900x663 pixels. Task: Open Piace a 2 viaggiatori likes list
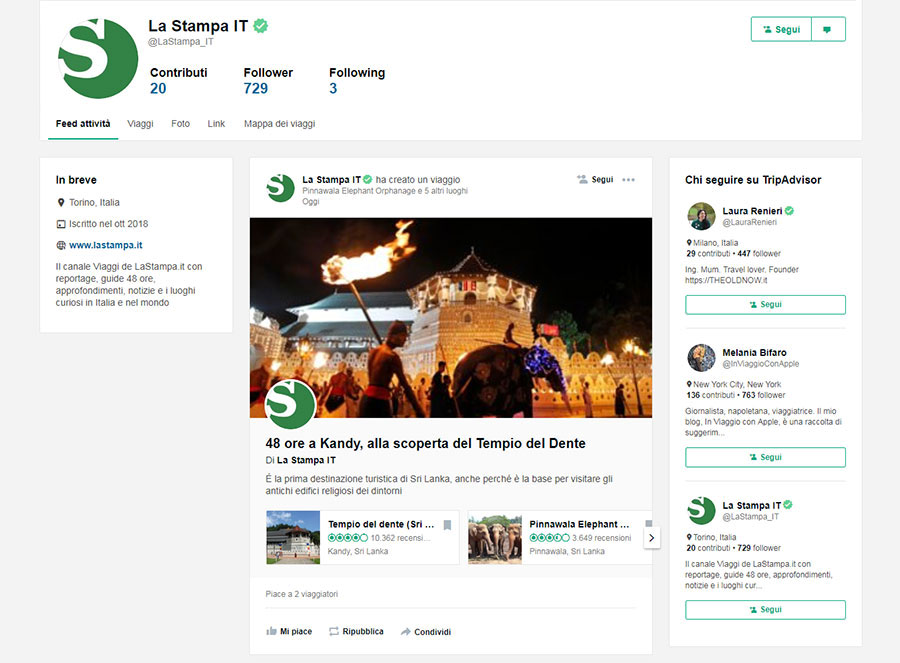pos(301,594)
